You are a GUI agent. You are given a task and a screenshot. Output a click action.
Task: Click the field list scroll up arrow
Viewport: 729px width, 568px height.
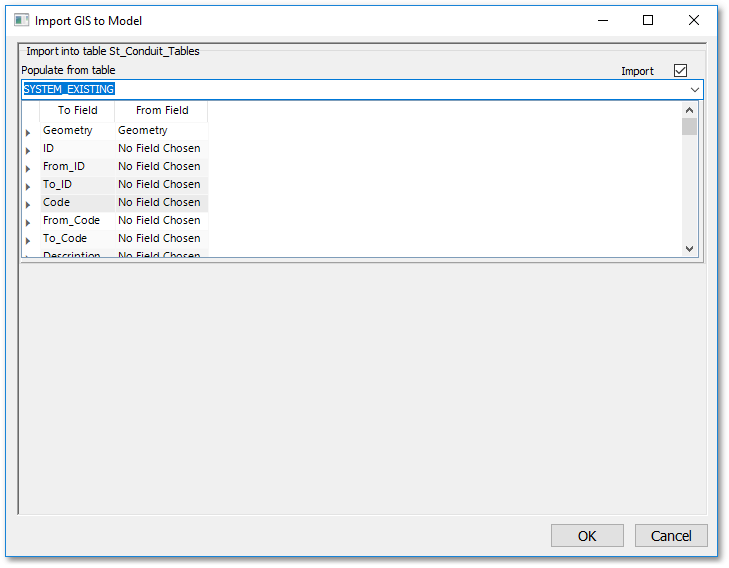[x=689, y=110]
